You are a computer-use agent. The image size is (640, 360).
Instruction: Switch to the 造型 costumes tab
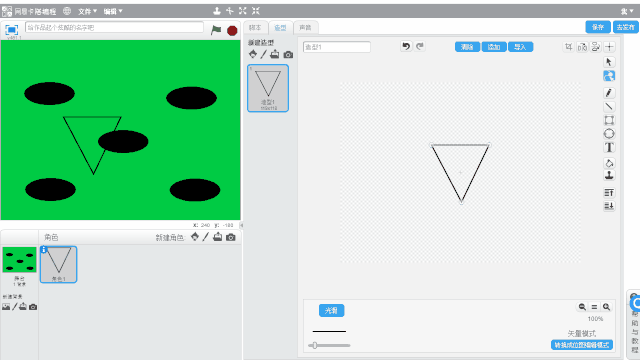[x=280, y=27]
